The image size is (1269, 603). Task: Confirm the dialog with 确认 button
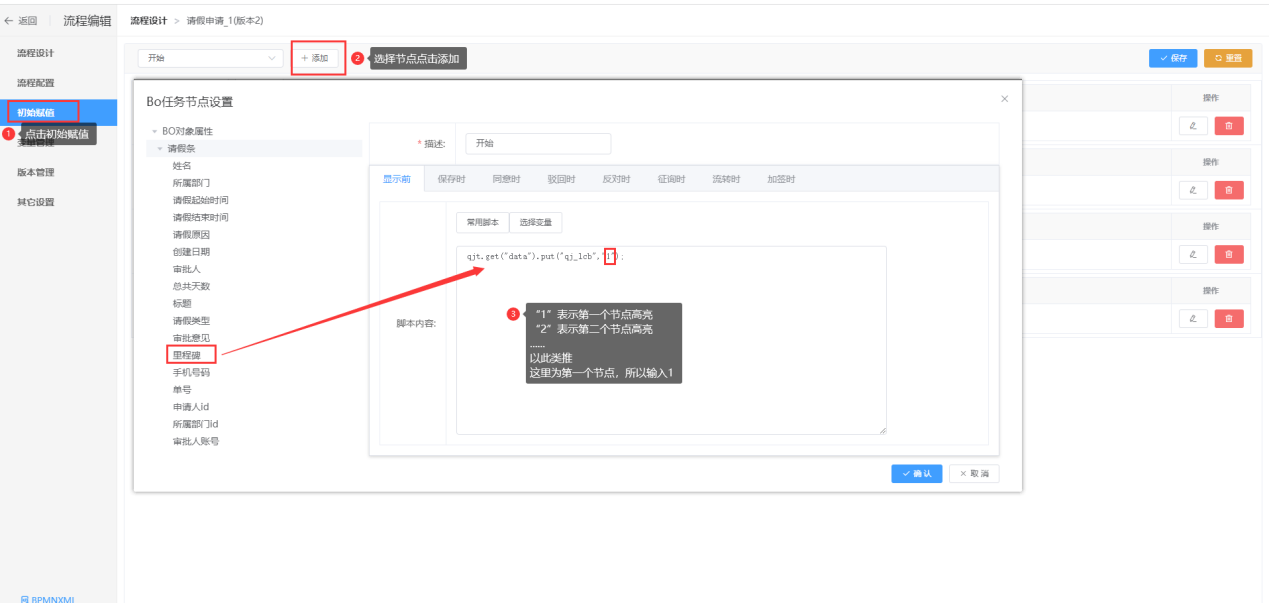click(916, 473)
